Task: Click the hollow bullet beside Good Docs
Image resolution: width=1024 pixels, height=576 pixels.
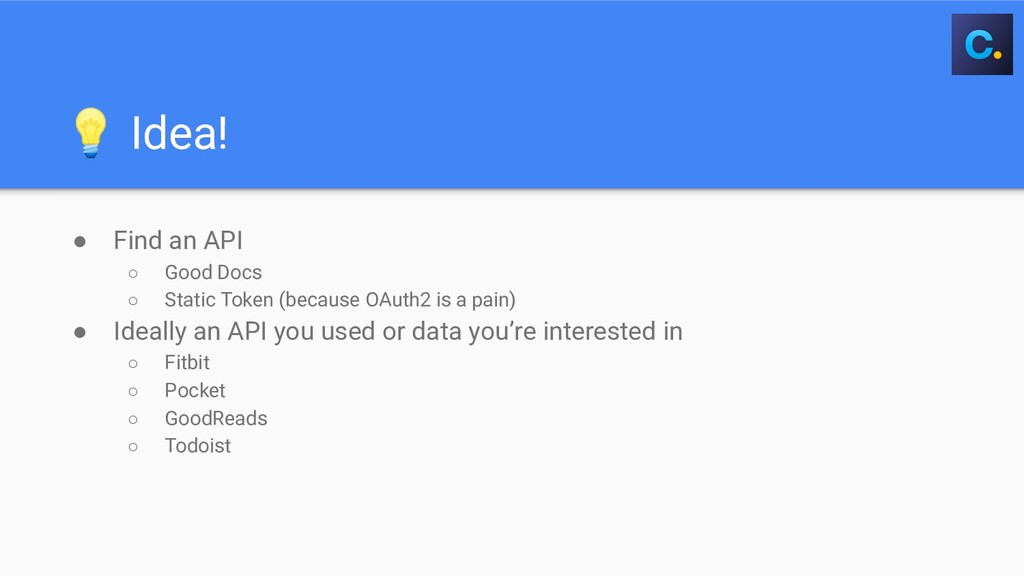Action: (133, 274)
